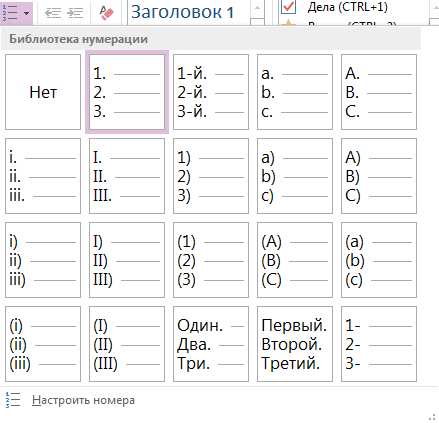Select the 1. 2. 3. numbering format
The height and width of the screenshot is (423, 439).
[127, 92]
